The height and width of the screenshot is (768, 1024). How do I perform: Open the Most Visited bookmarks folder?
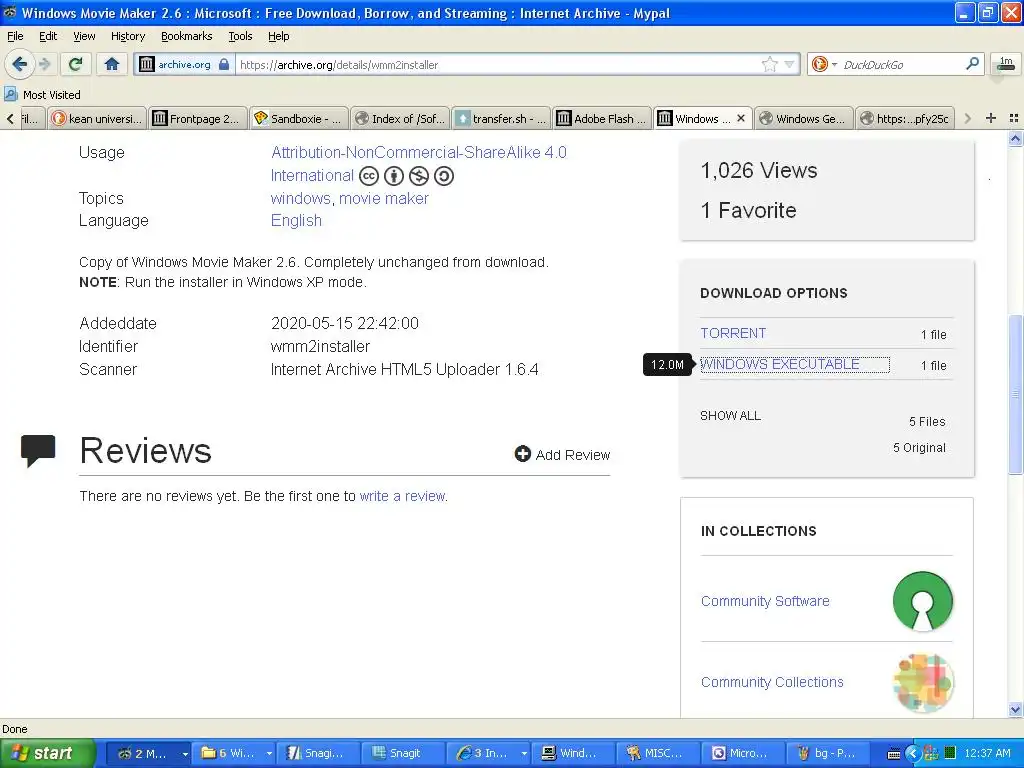[x=42, y=95]
